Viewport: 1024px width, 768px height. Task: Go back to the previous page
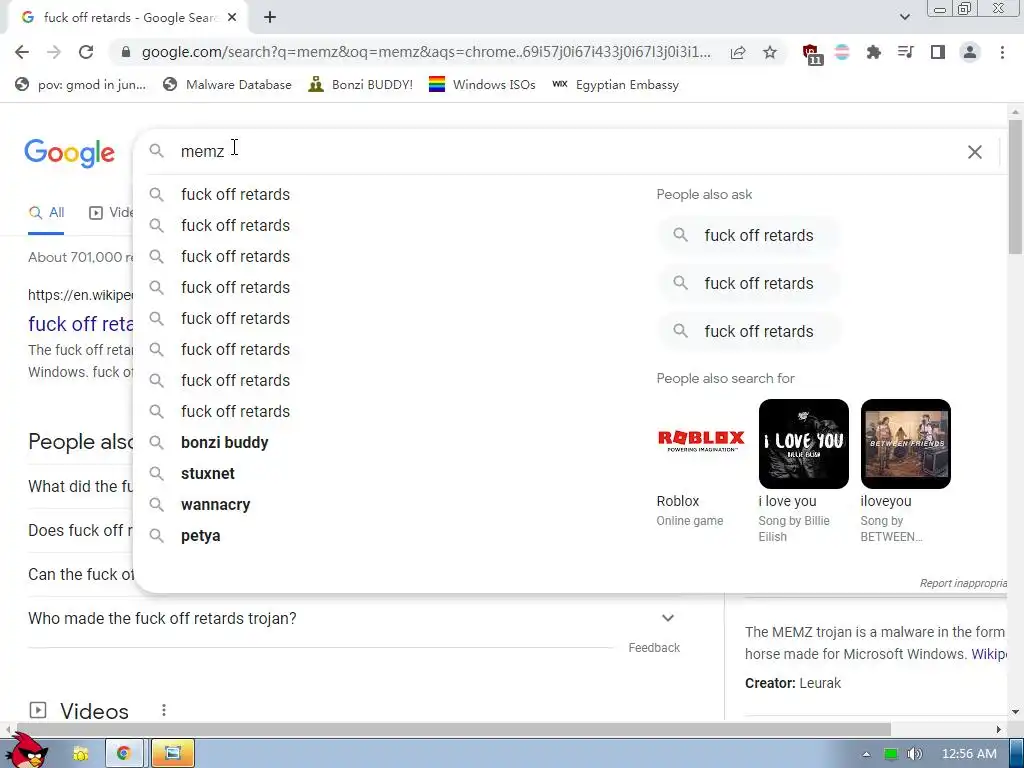(22, 52)
